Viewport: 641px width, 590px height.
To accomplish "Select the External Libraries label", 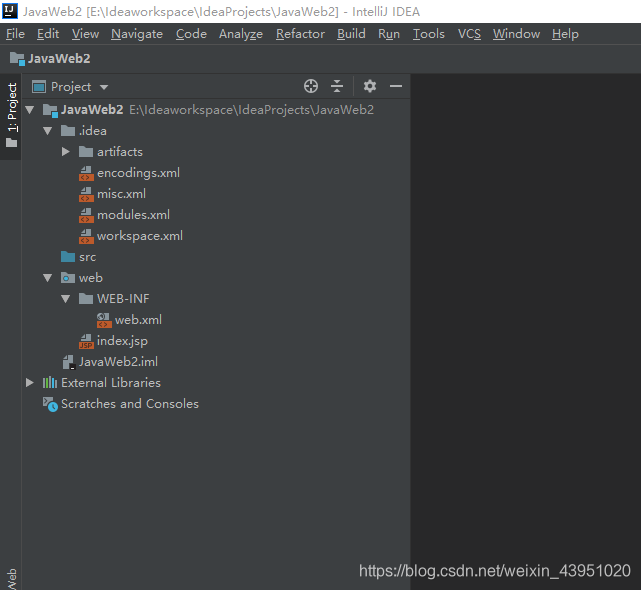I will click(111, 383).
